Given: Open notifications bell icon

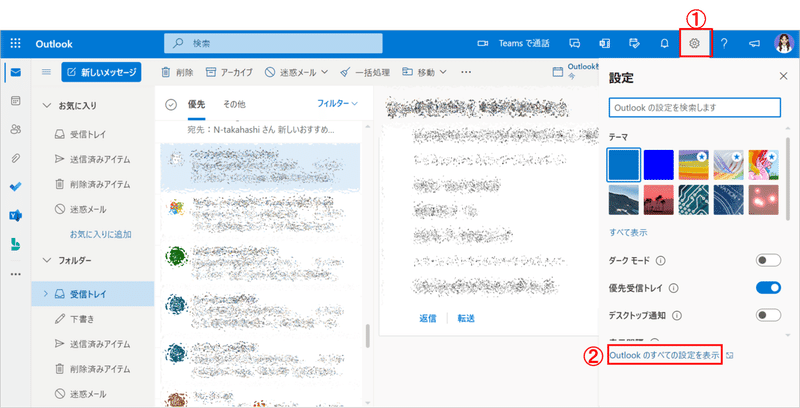Looking at the screenshot, I should click(664, 44).
